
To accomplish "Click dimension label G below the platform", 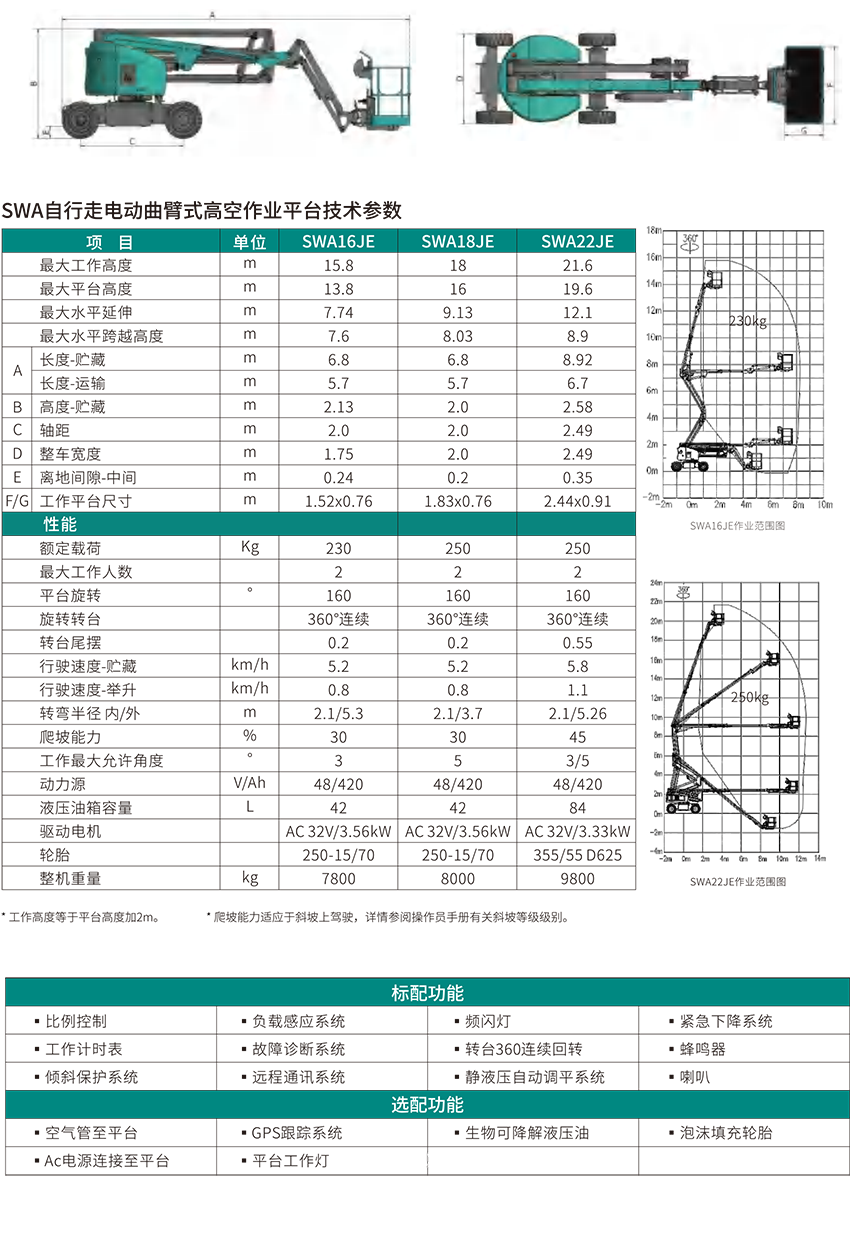I will click(804, 131).
